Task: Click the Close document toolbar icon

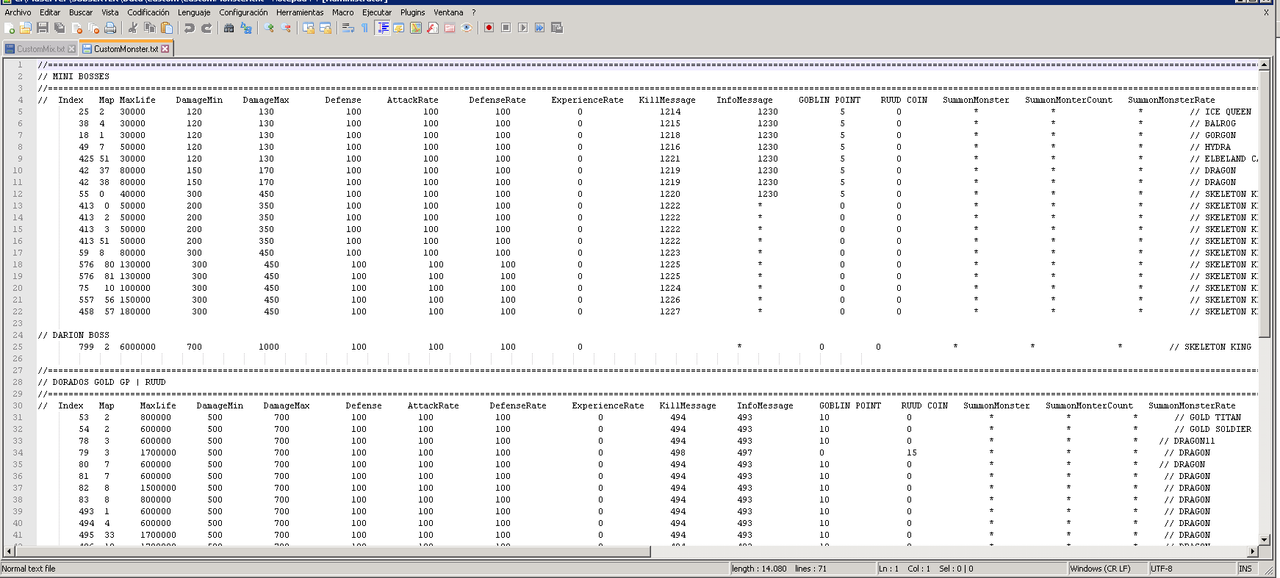Action: coord(77,28)
